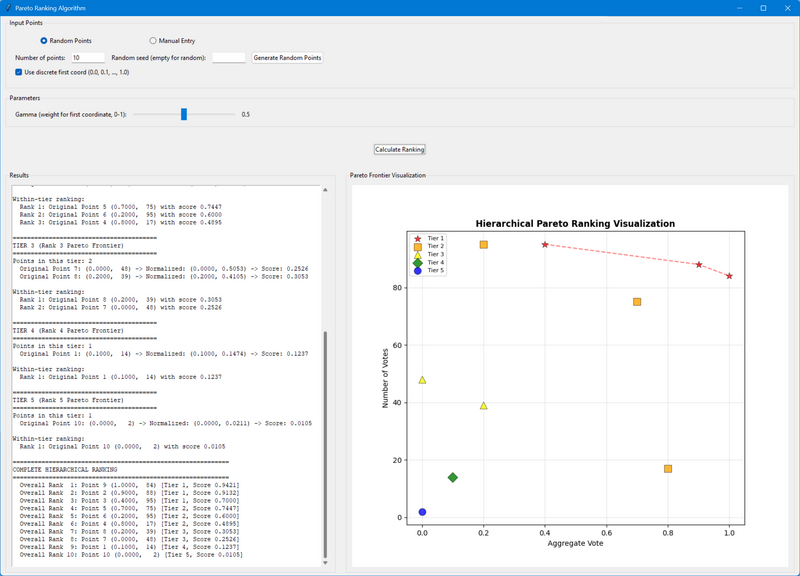The image size is (800, 576).
Task: Click the Tier 1 star in the legend
Action: 418,239
